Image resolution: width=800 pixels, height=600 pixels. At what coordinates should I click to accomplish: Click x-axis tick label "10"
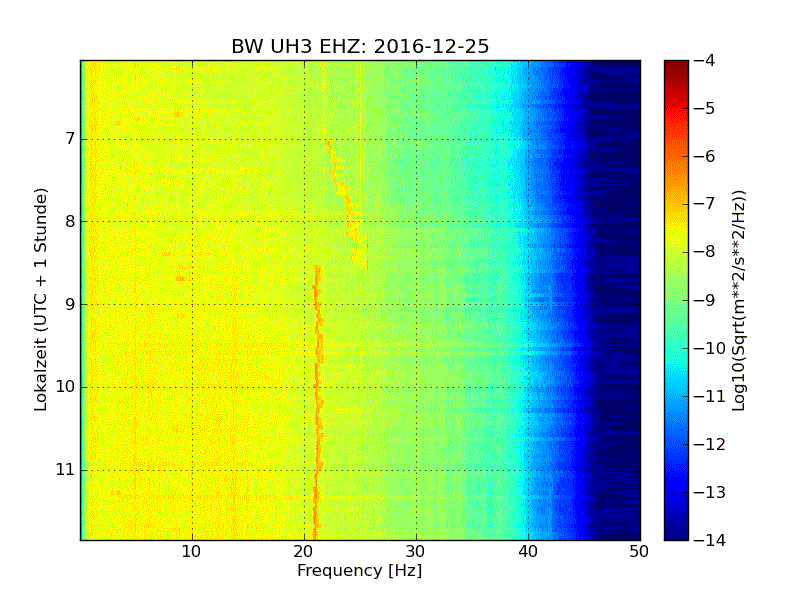[x=192, y=552]
